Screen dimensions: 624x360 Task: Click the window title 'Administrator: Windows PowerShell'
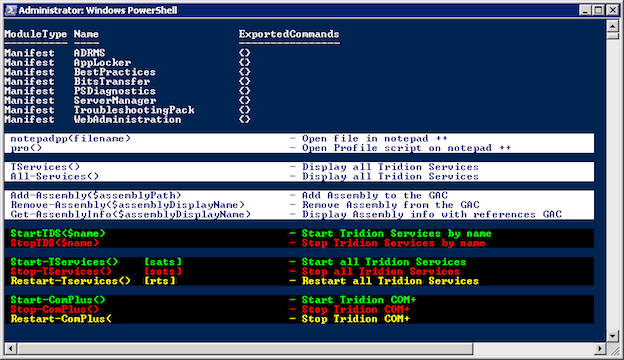click(x=98, y=10)
